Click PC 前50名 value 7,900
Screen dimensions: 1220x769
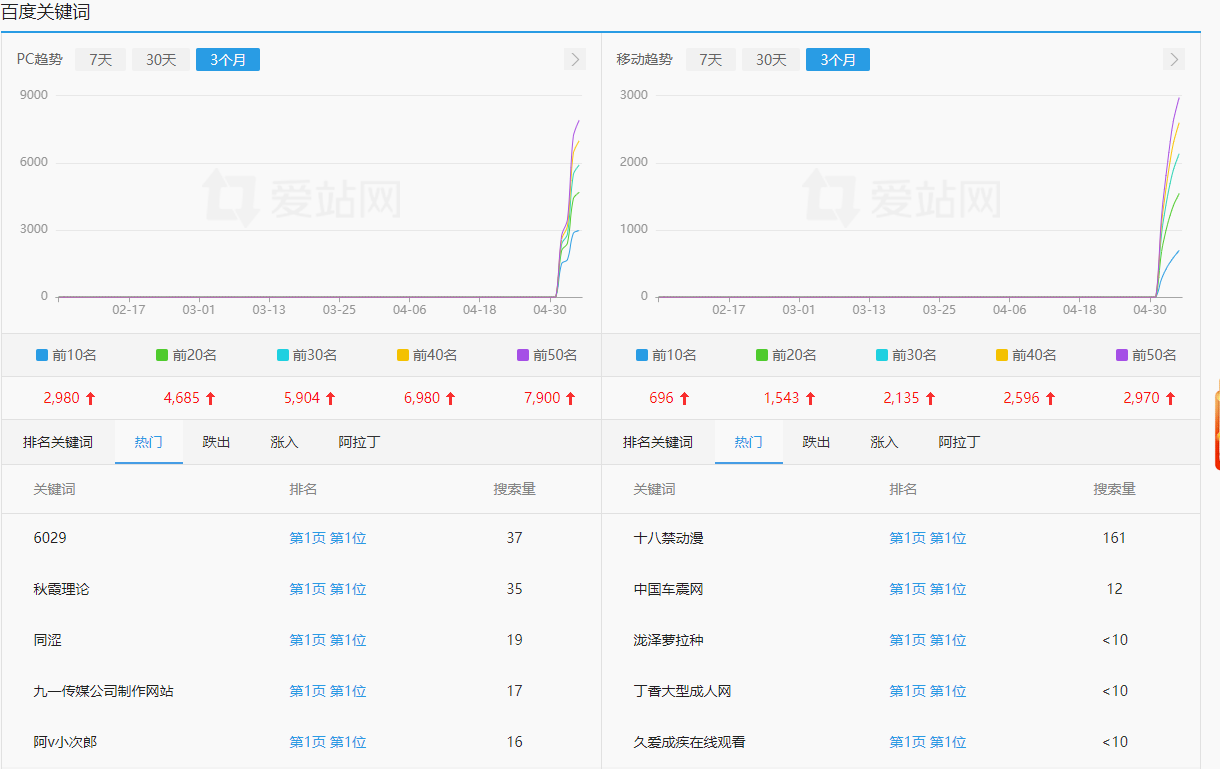coord(542,398)
